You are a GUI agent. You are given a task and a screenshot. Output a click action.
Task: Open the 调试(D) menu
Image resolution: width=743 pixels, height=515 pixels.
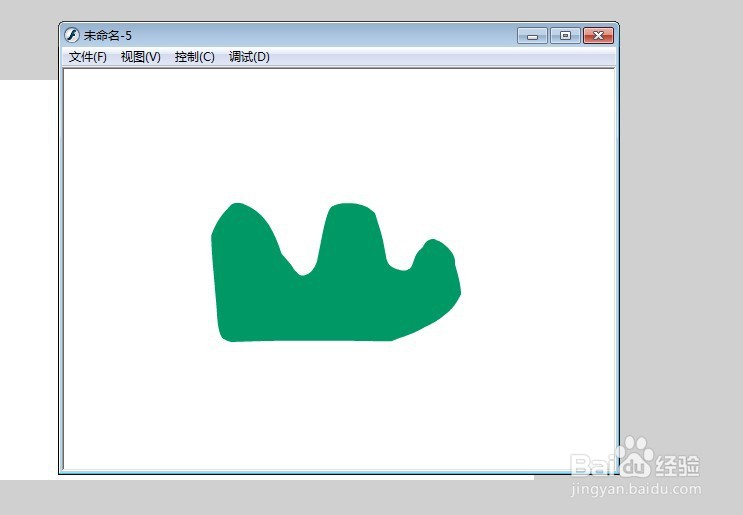tap(249, 57)
